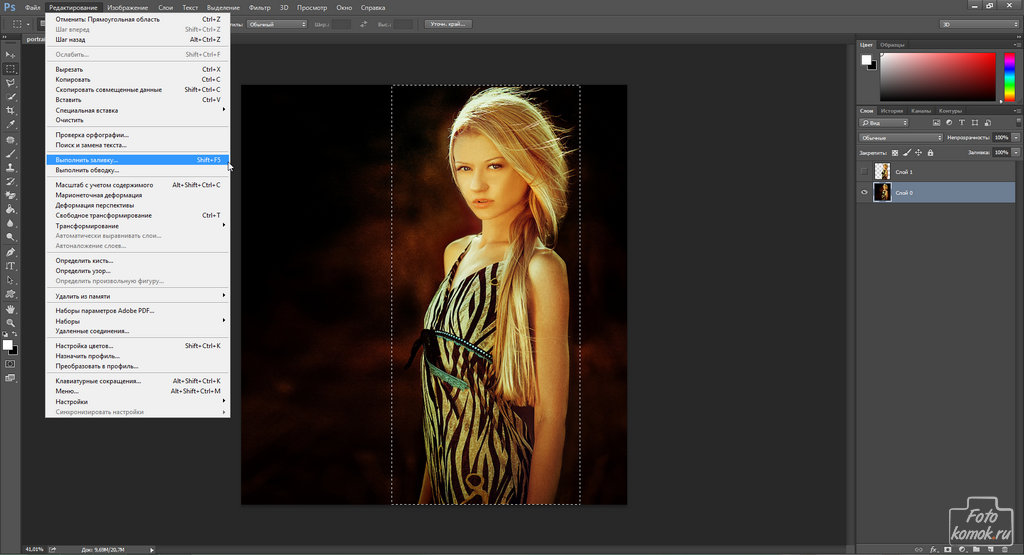Screen dimensions: 1024x555
Task: Click the 'Уточн. край...' button
Action: tap(448, 23)
